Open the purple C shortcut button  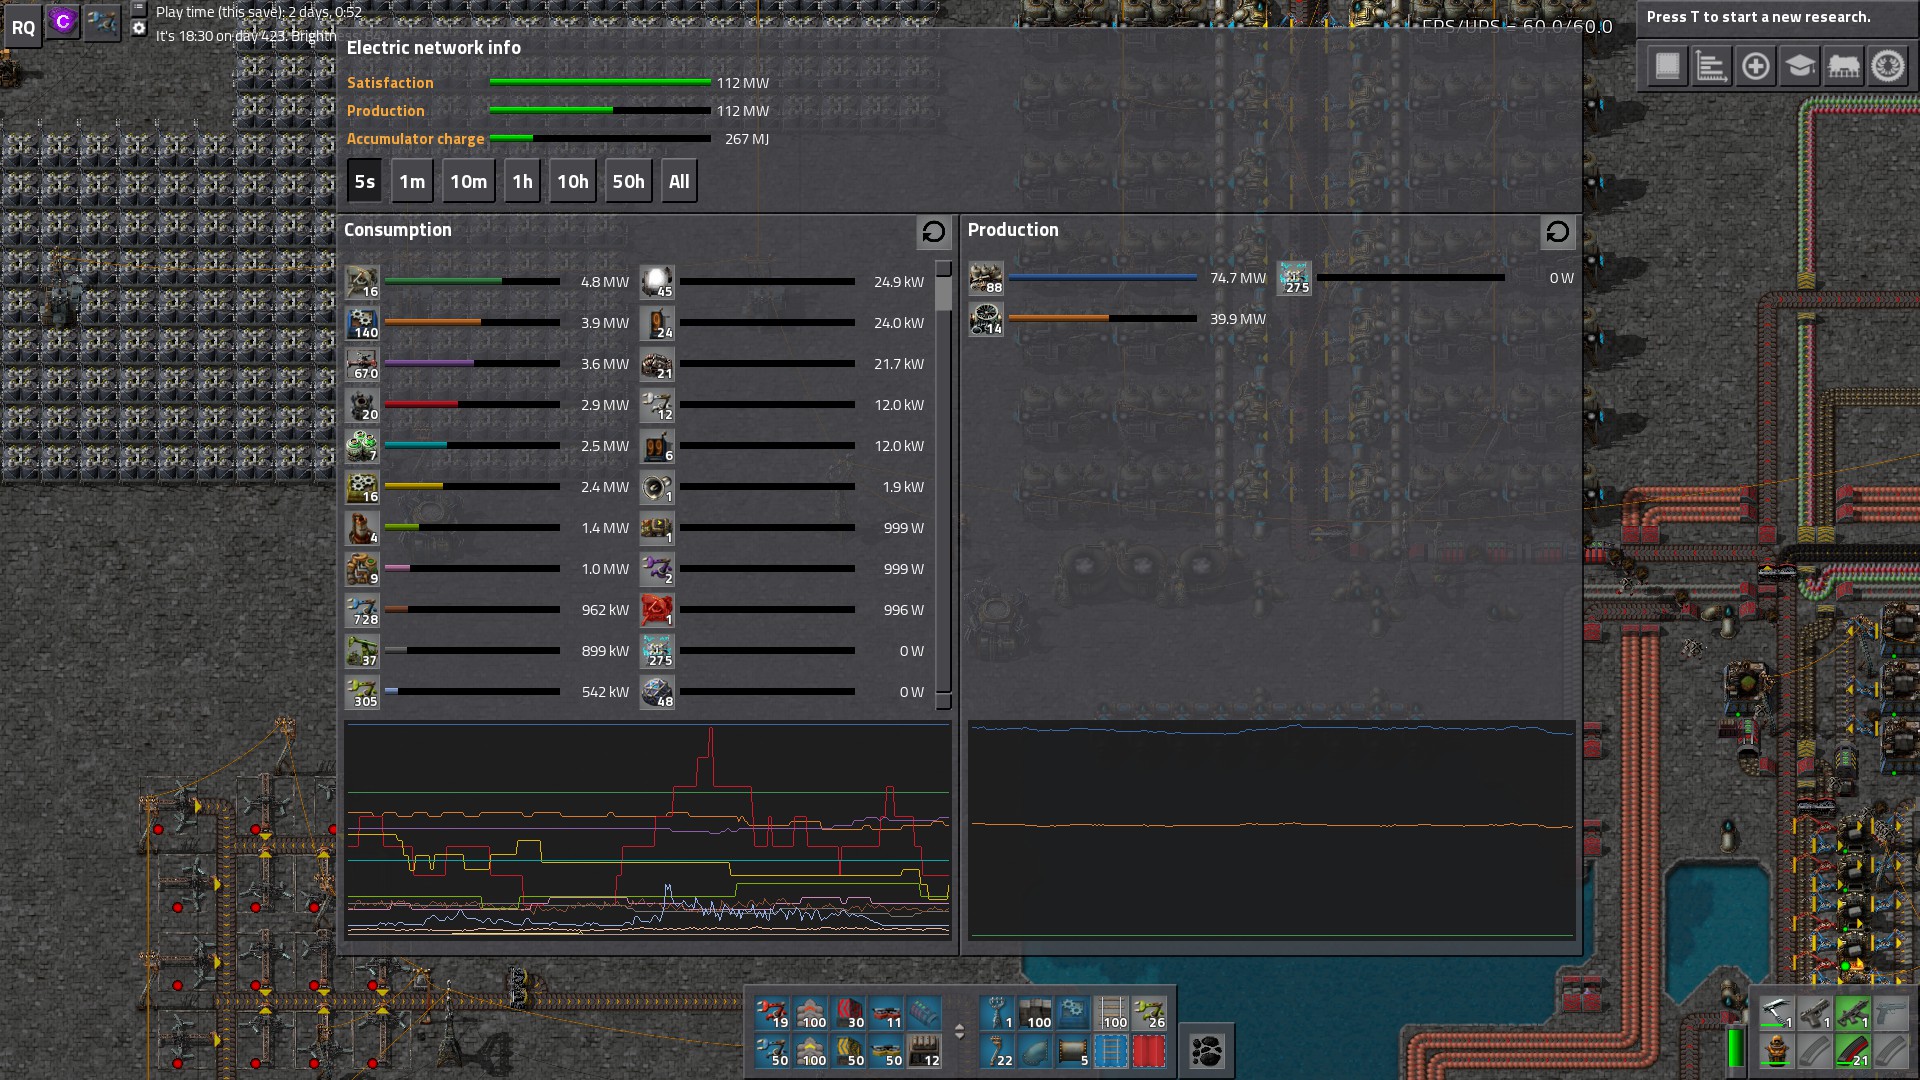[x=63, y=21]
